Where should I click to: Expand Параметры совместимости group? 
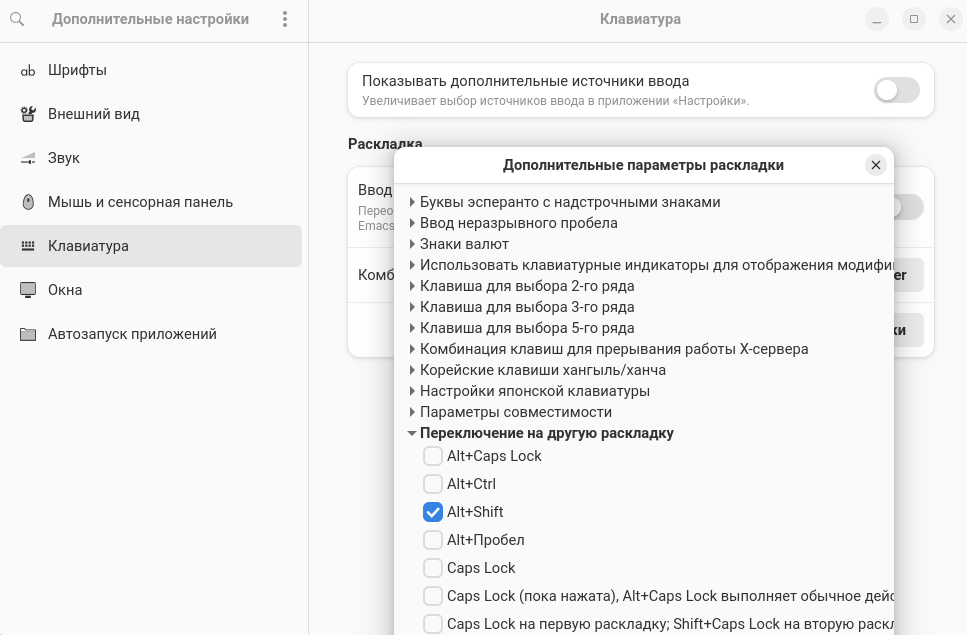412,412
